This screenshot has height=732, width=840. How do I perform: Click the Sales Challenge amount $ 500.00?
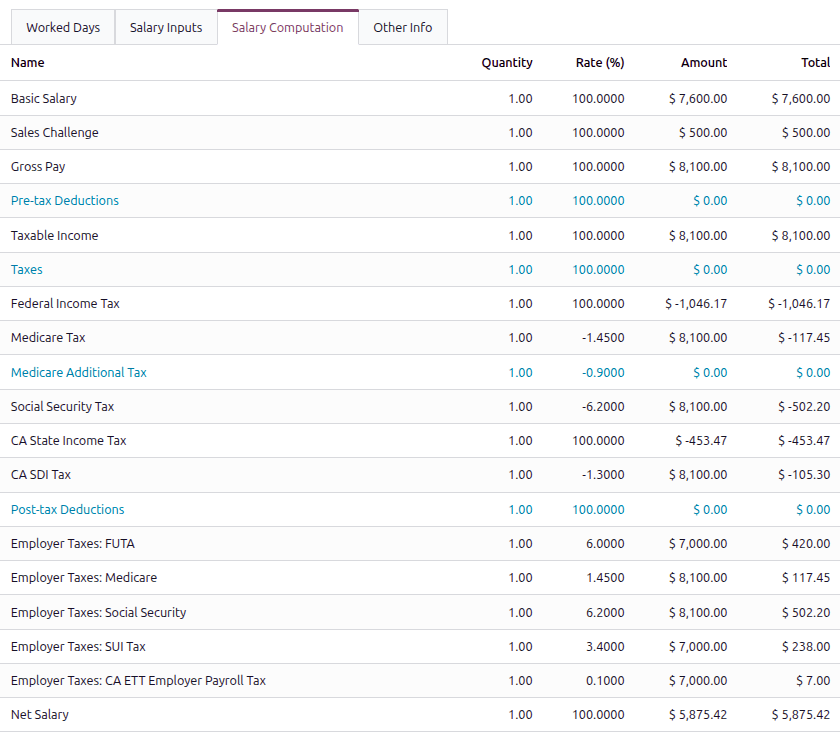[x=703, y=132]
